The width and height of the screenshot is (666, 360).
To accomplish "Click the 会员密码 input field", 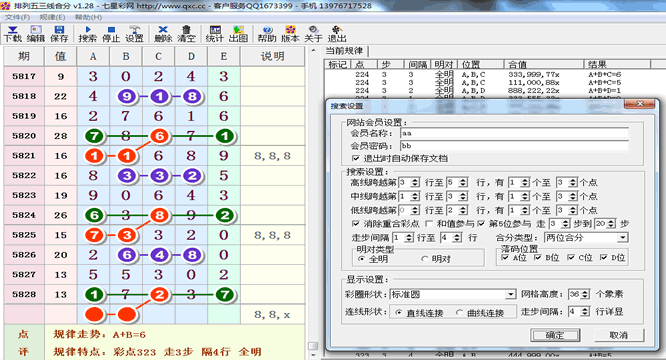I will (x=514, y=146).
